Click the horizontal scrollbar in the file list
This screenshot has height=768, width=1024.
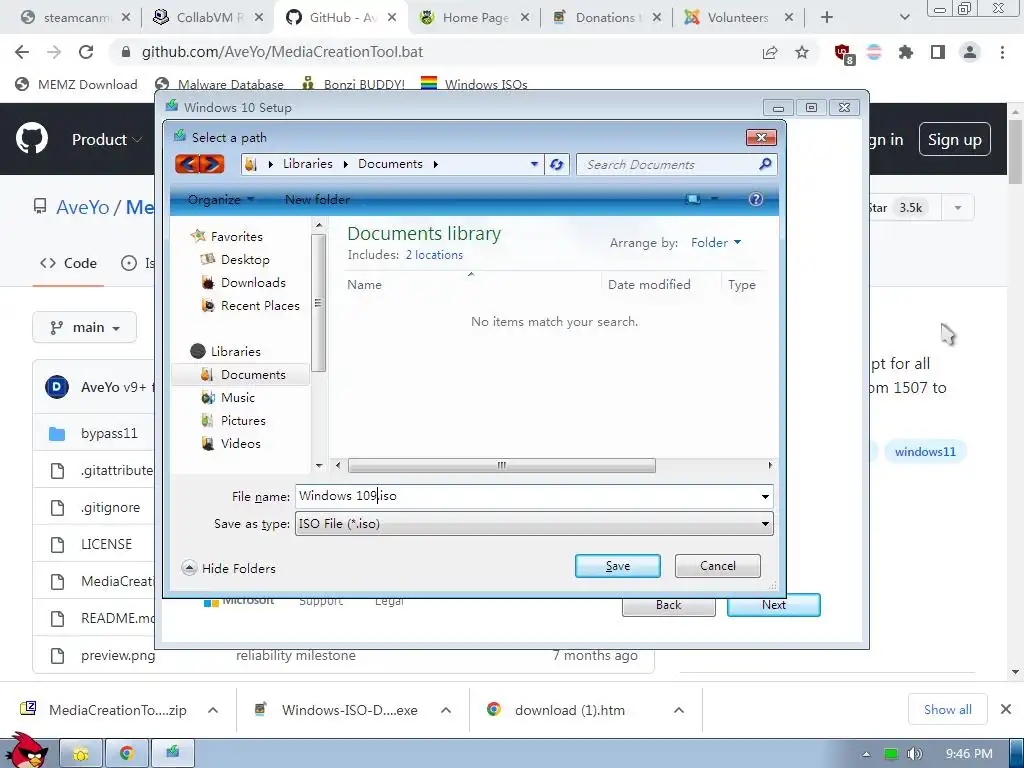pyautogui.click(x=502, y=466)
